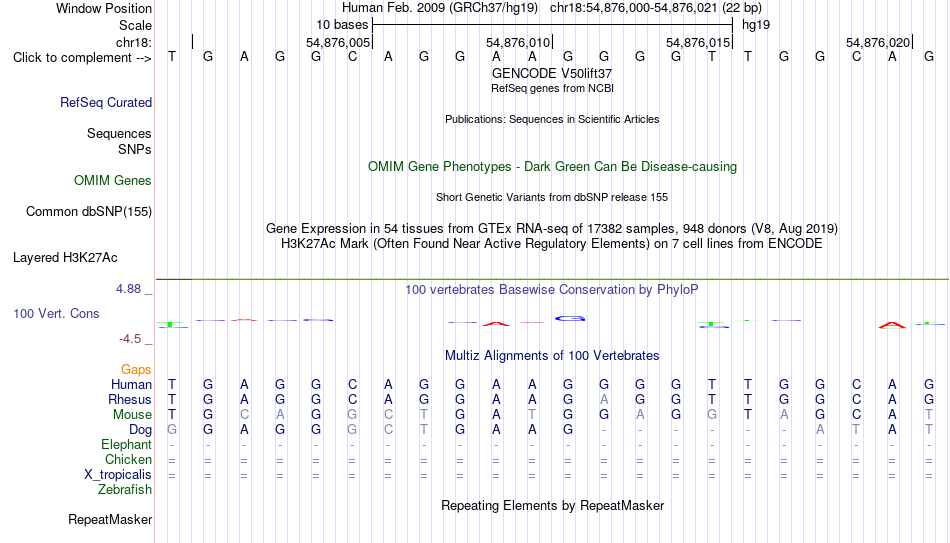This screenshot has height=543, width=950.
Task: Click the '10 bases' scale bar label
Action: 342,25
